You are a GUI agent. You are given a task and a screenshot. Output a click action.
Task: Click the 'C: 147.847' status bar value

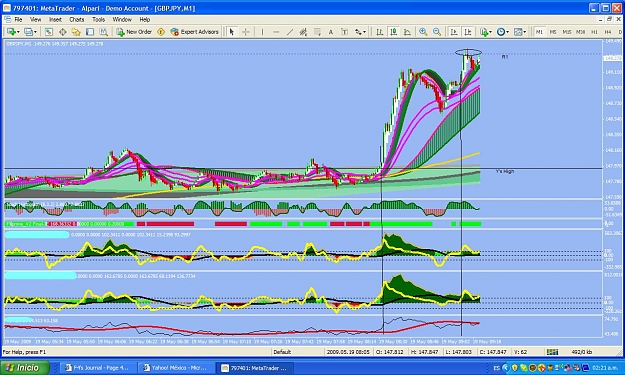pos(493,352)
